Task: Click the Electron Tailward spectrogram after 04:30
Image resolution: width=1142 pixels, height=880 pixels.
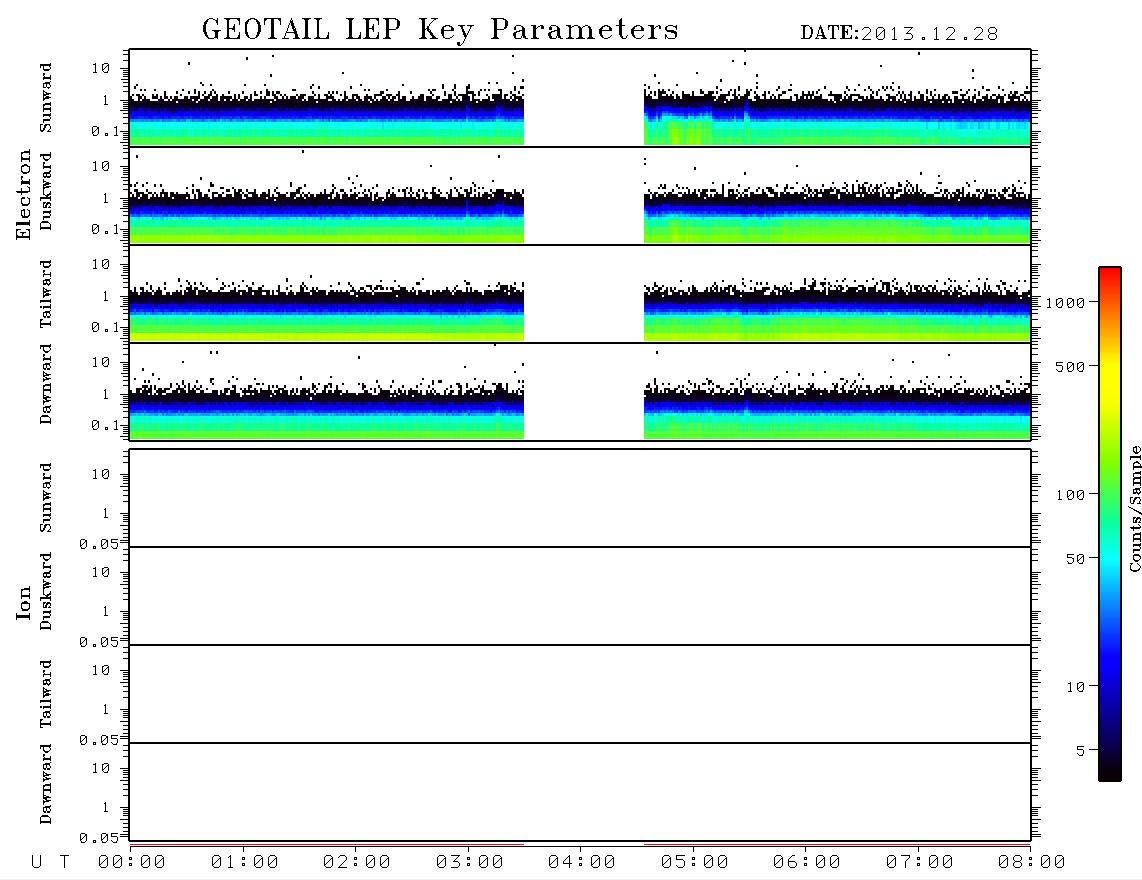Action: pos(838,294)
